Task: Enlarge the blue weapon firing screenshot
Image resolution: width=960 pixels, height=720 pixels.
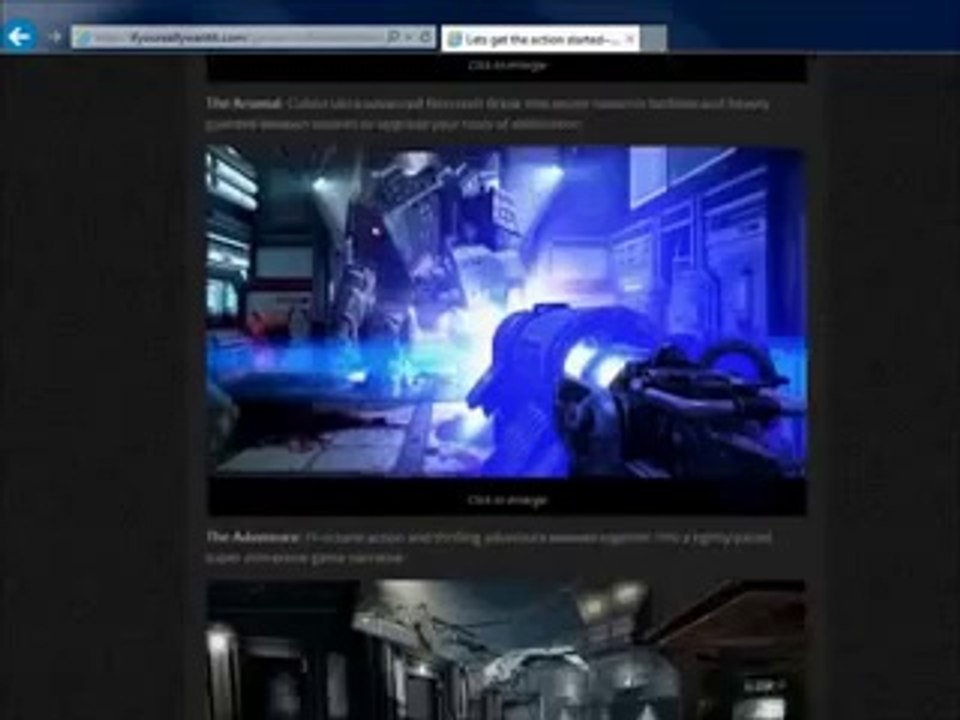Action: click(x=506, y=312)
